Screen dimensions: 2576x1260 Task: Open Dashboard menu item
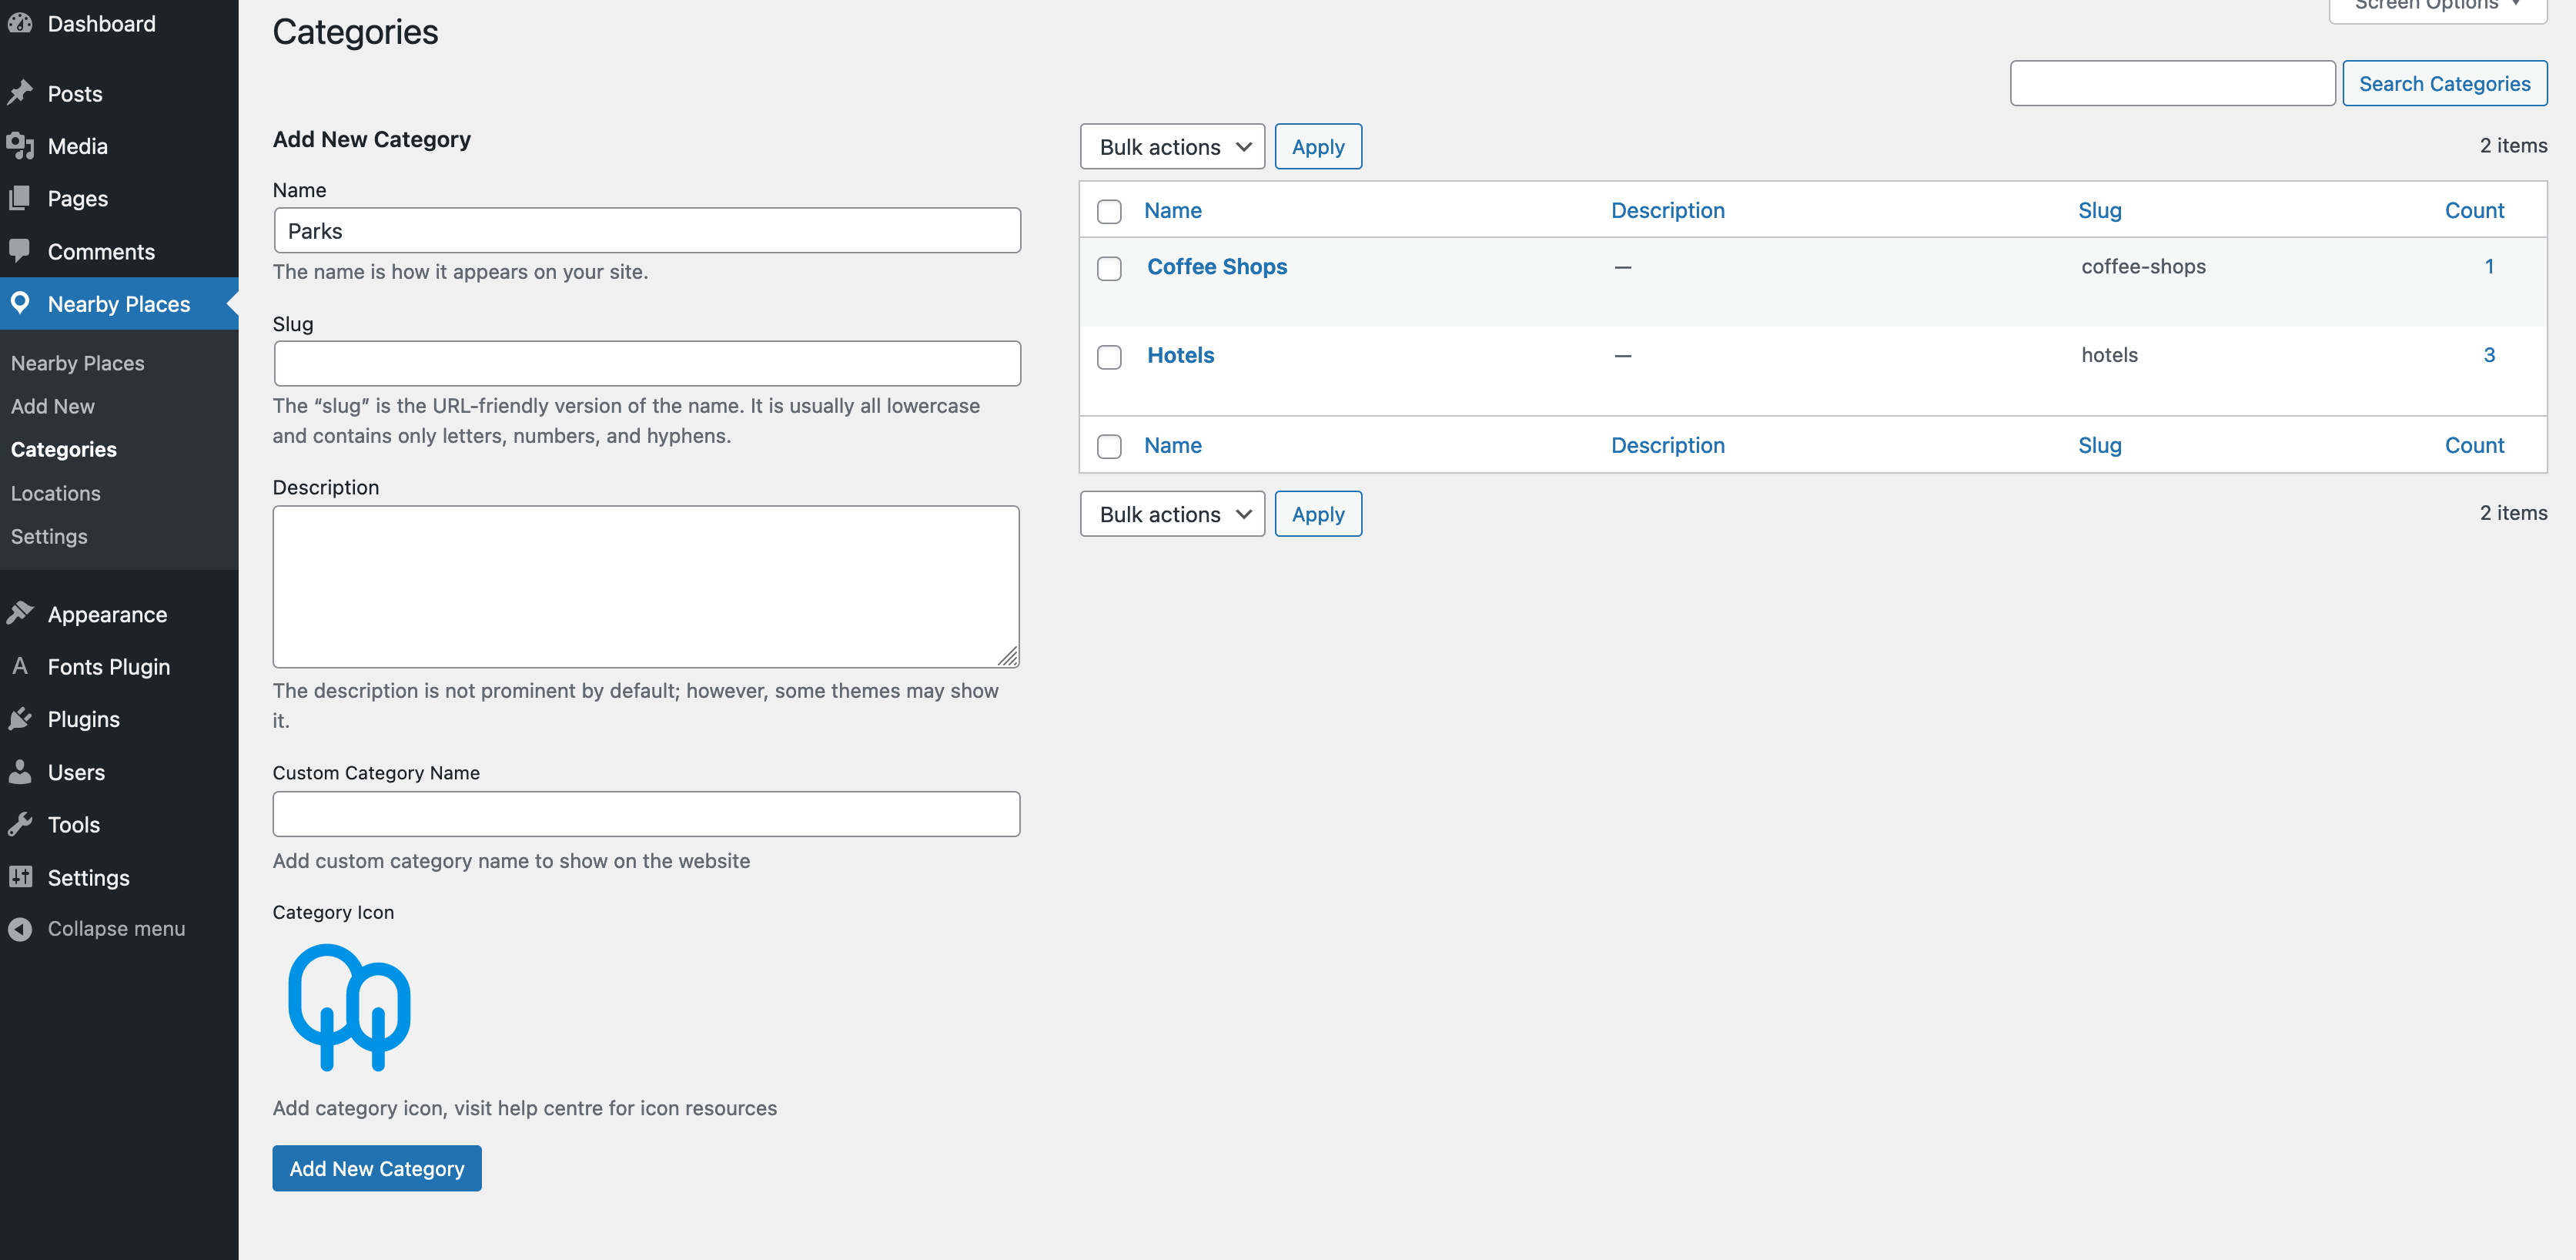tap(101, 23)
